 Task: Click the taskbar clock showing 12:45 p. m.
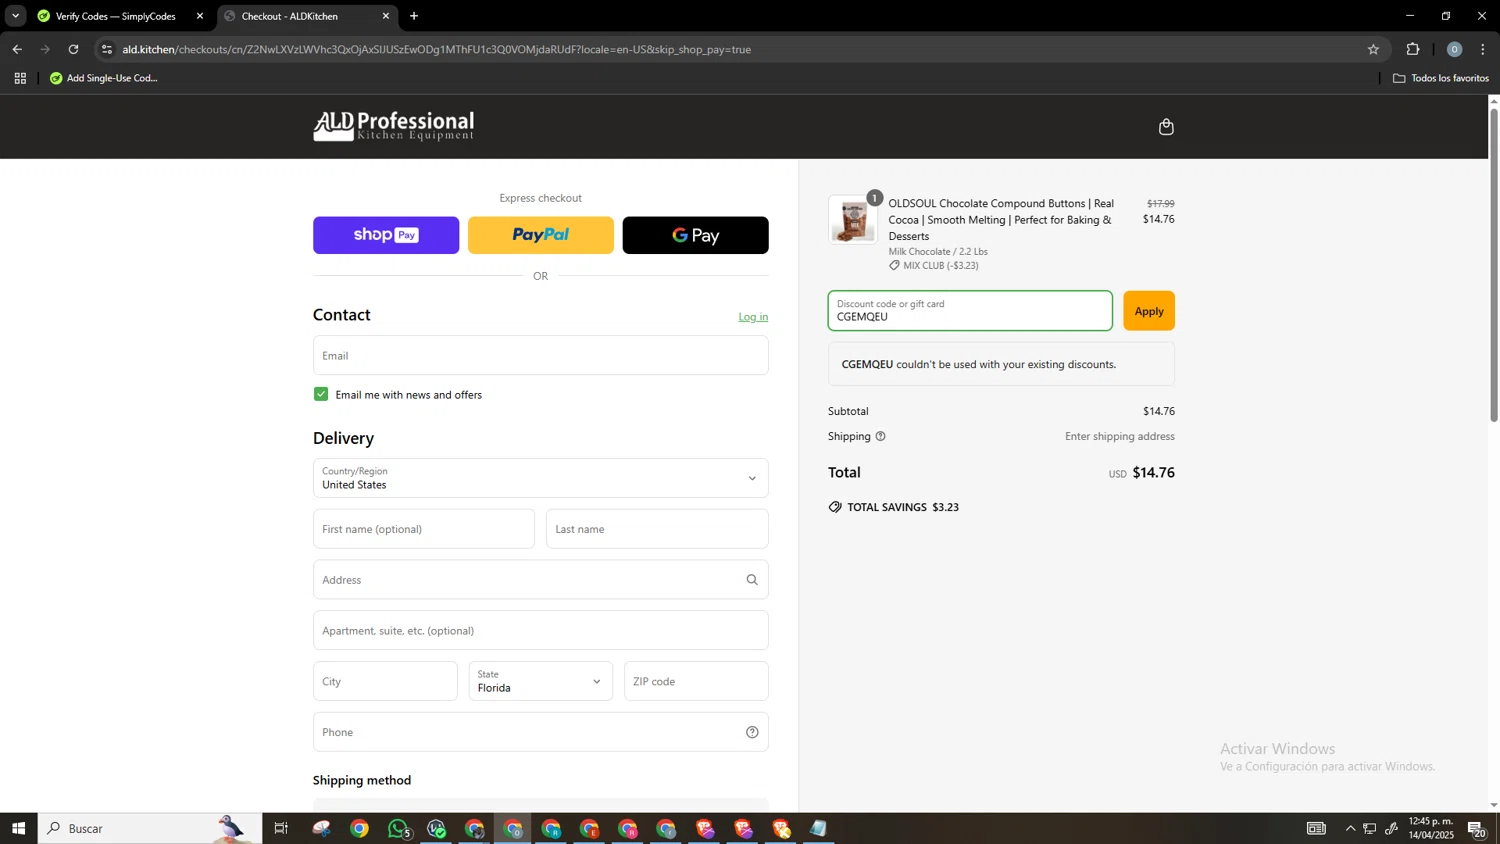coord(1431,828)
